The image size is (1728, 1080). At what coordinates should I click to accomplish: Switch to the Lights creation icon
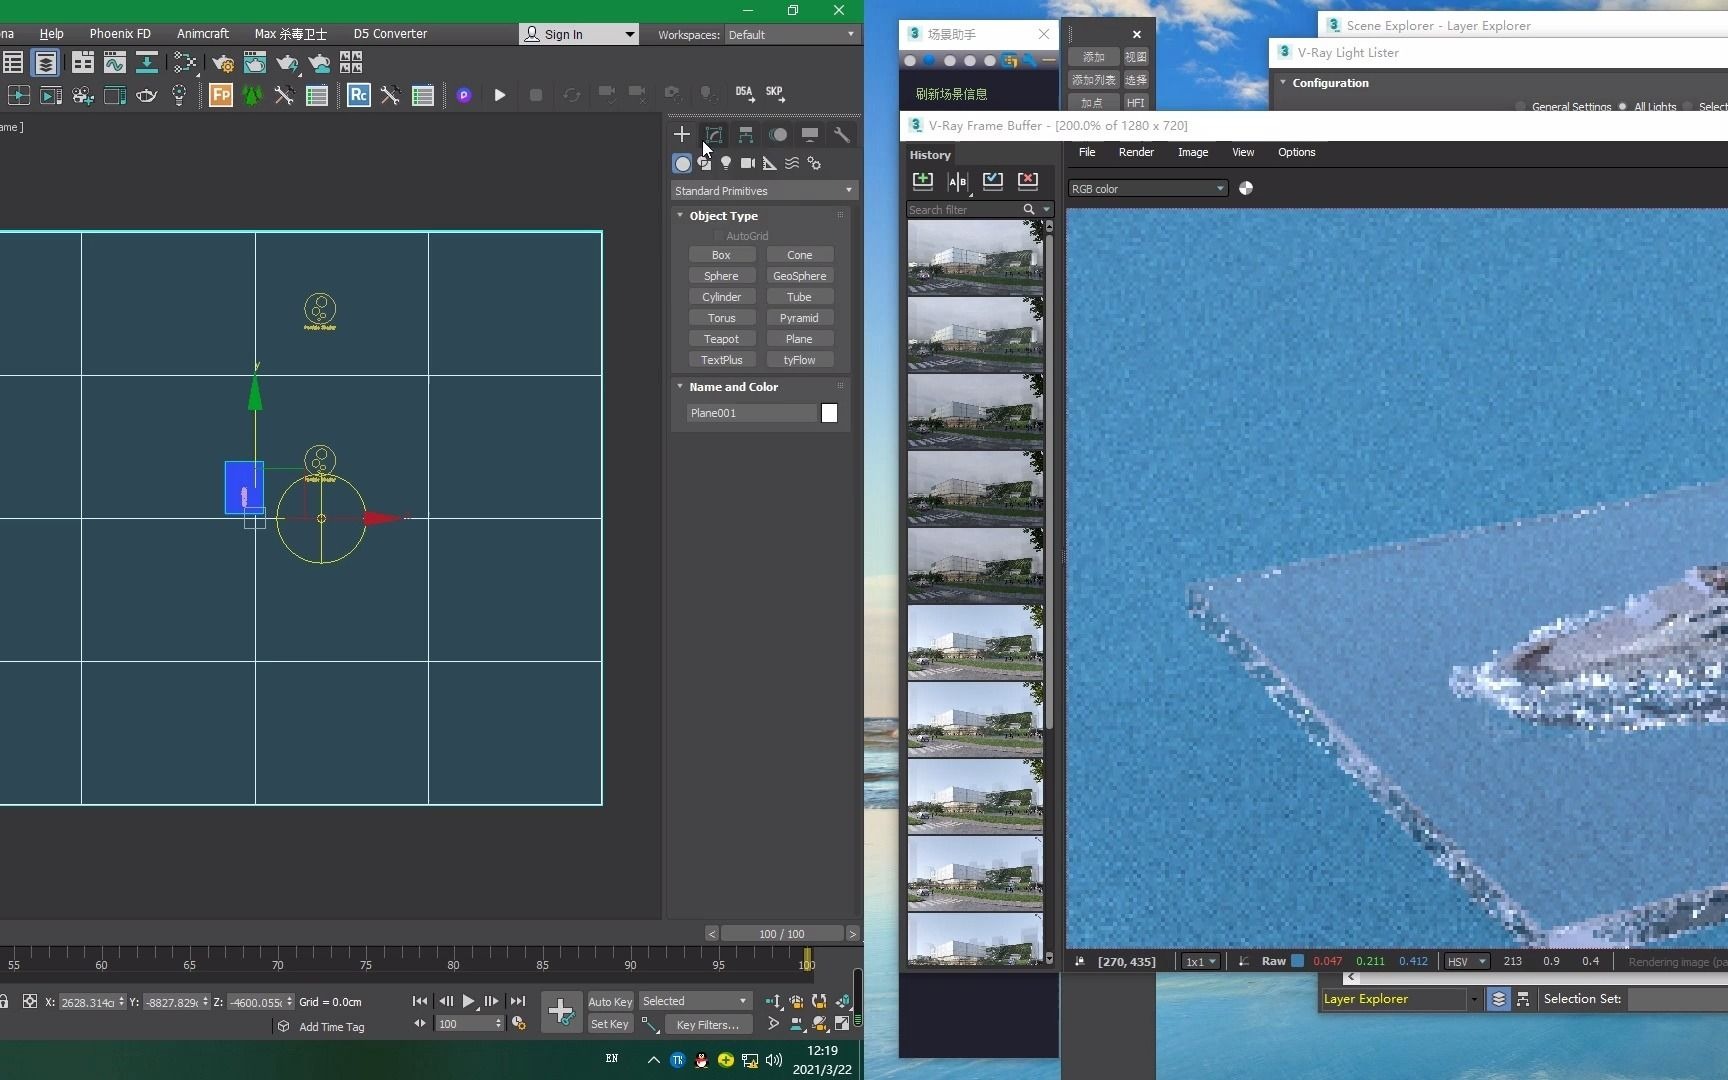[726, 163]
